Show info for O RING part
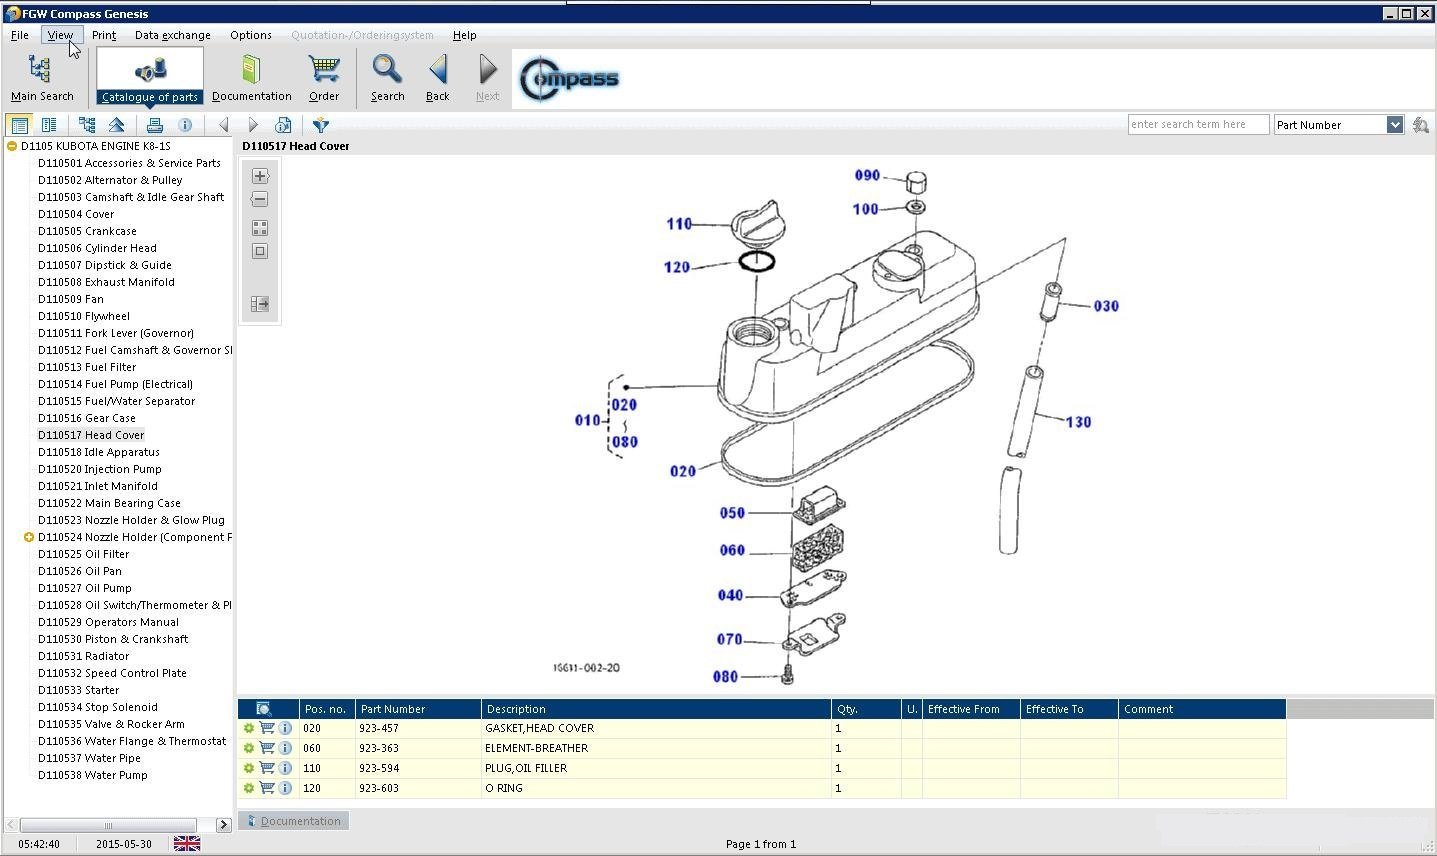1437x856 pixels. coord(285,788)
